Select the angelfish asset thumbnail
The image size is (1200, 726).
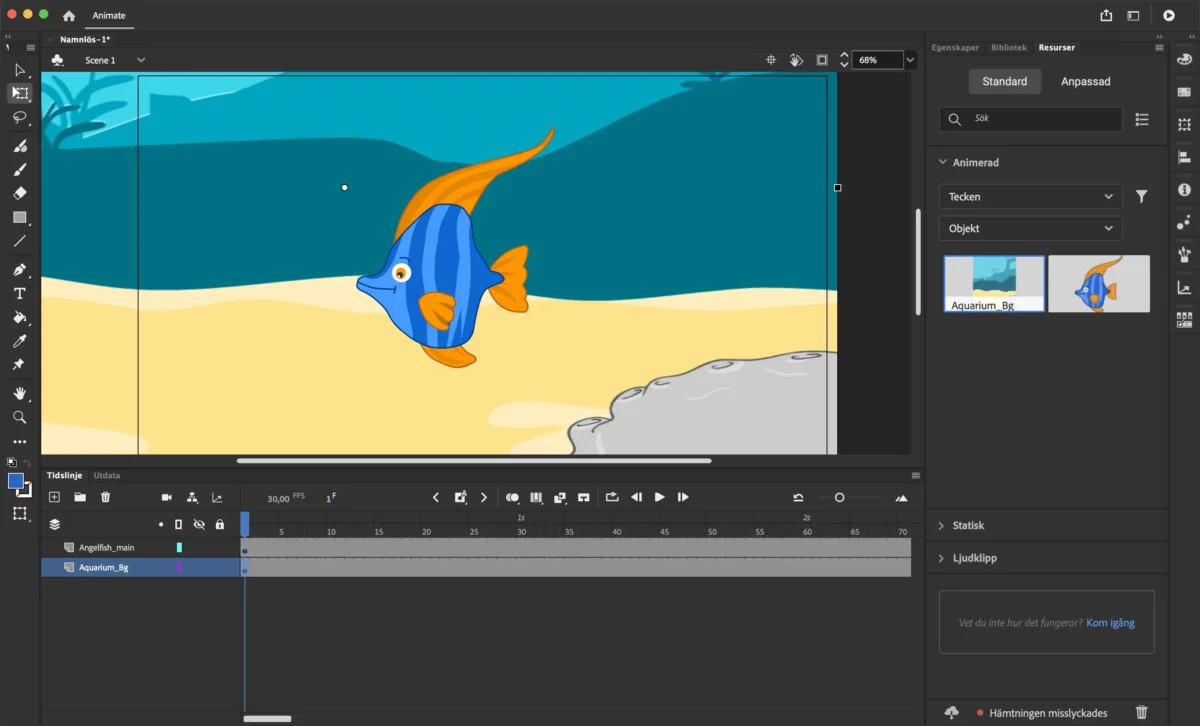tap(1099, 284)
